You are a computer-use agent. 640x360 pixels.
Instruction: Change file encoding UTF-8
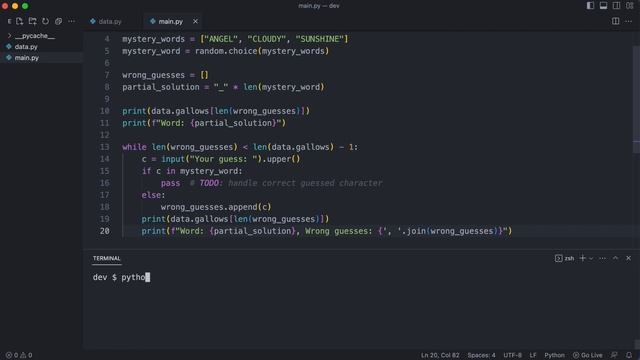(x=513, y=356)
